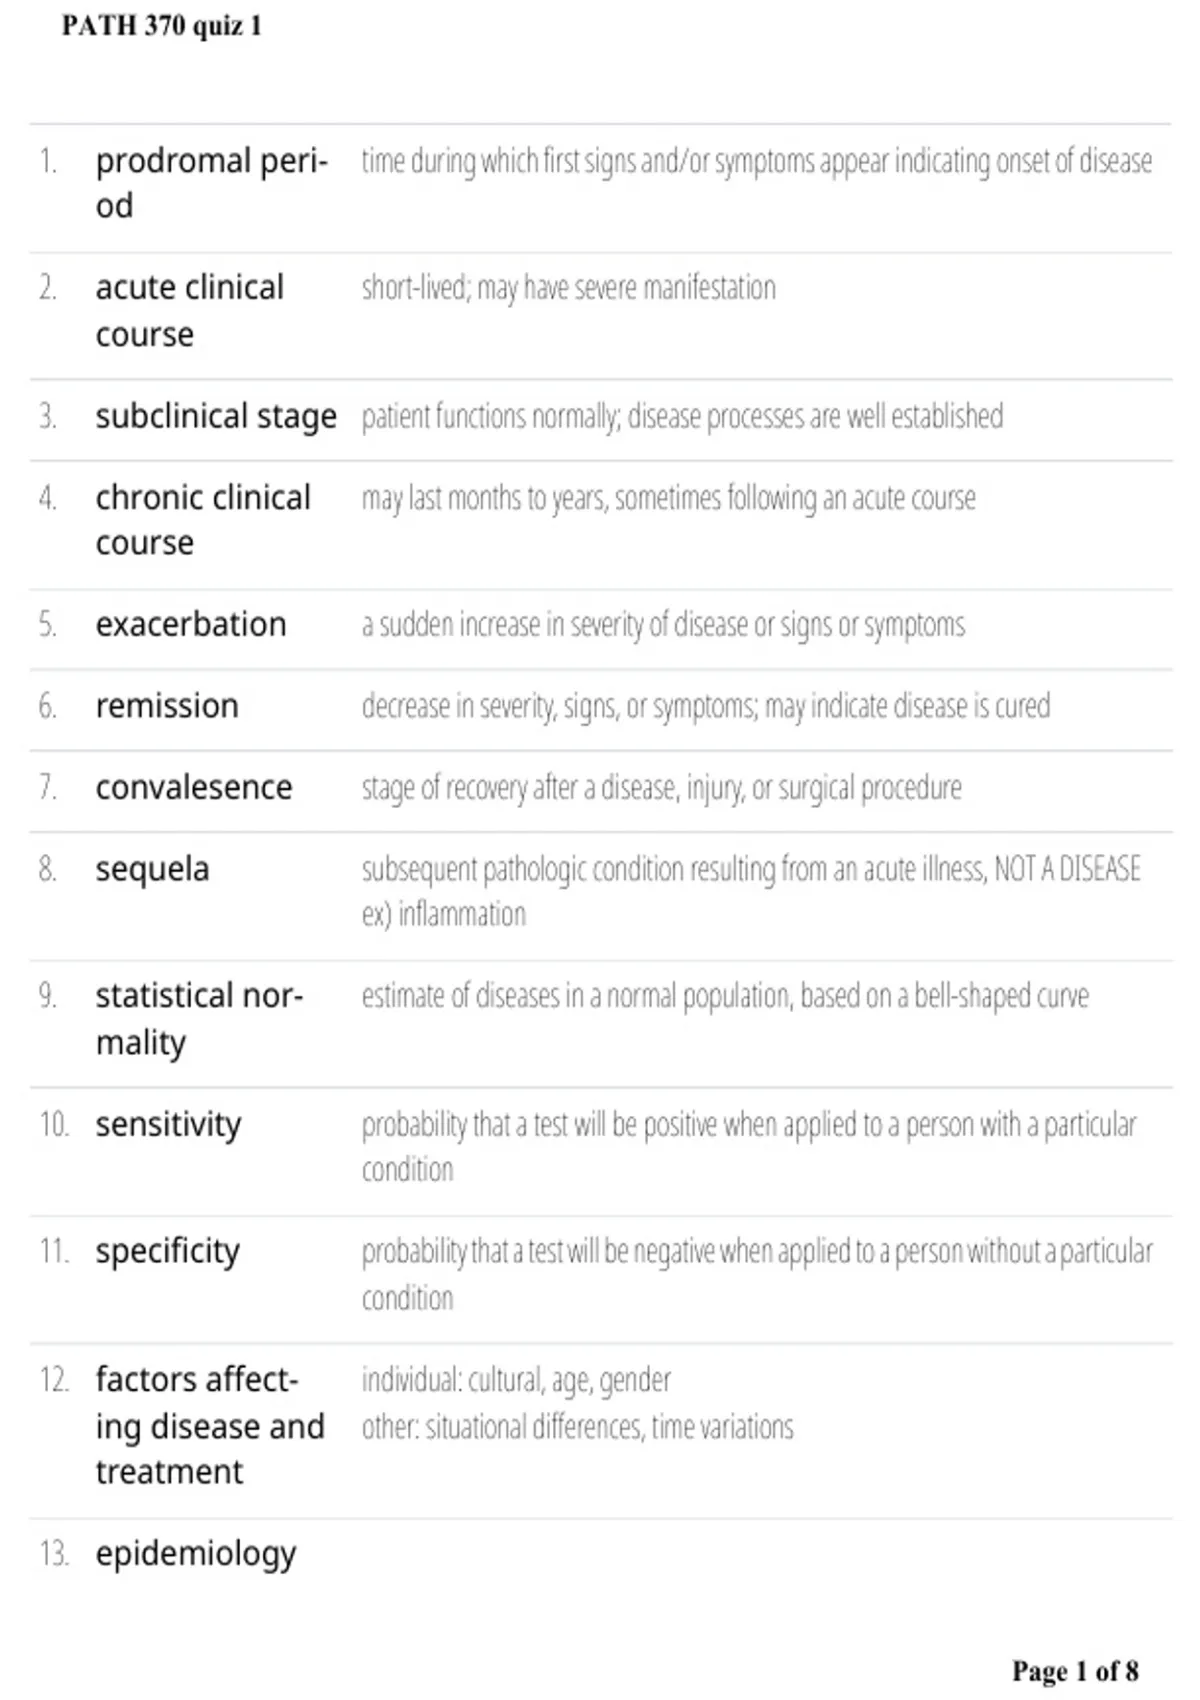Select the 'stage of recovery after a disease' definition
The width and height of the screenshot is (1200, 1700).
(661, 789)
